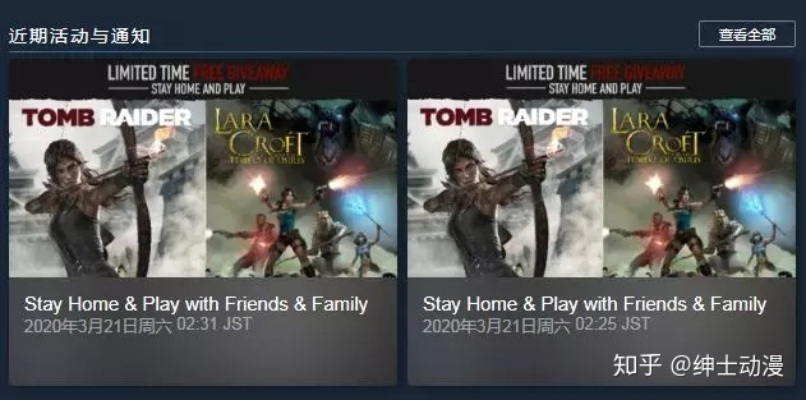Open the event title above 02:25 JST
Screen dimensions: 806x400
(594, 304)
